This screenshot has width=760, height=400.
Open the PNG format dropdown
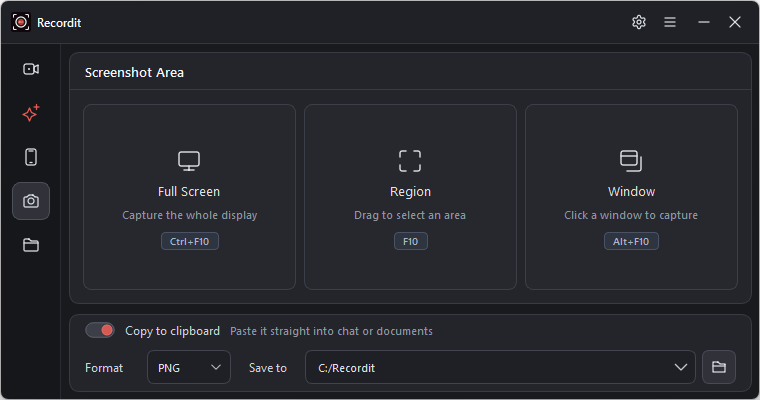click(189, 367)
